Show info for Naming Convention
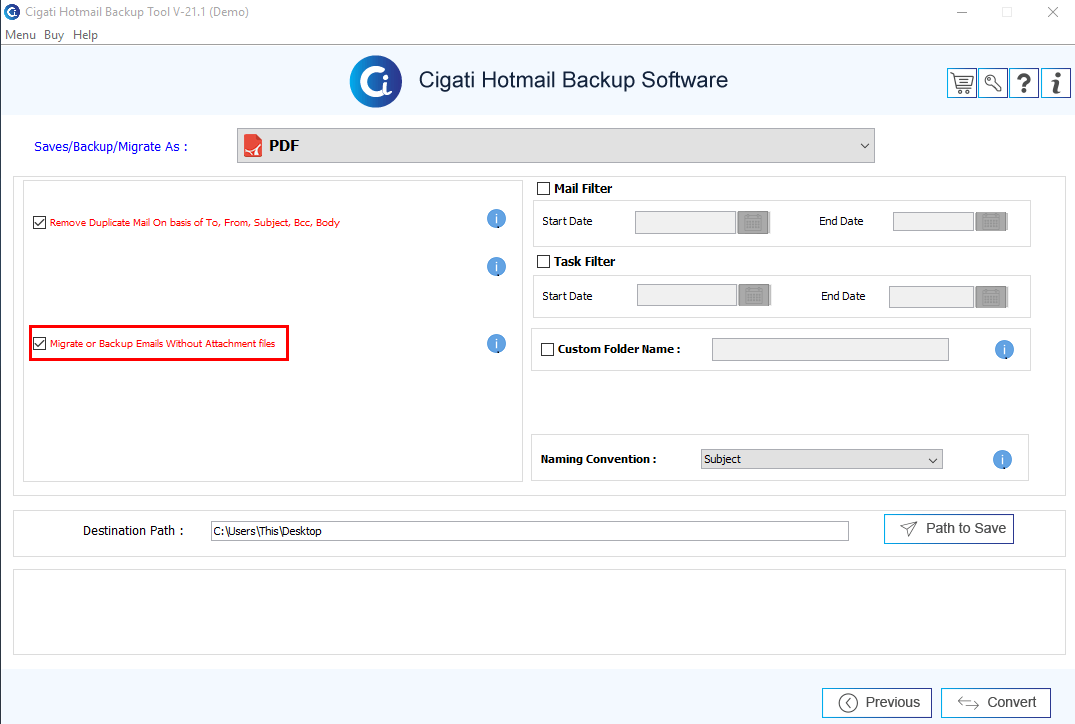The width and height of the screenshot is (1075, 724). click(x=1002, y=459)
